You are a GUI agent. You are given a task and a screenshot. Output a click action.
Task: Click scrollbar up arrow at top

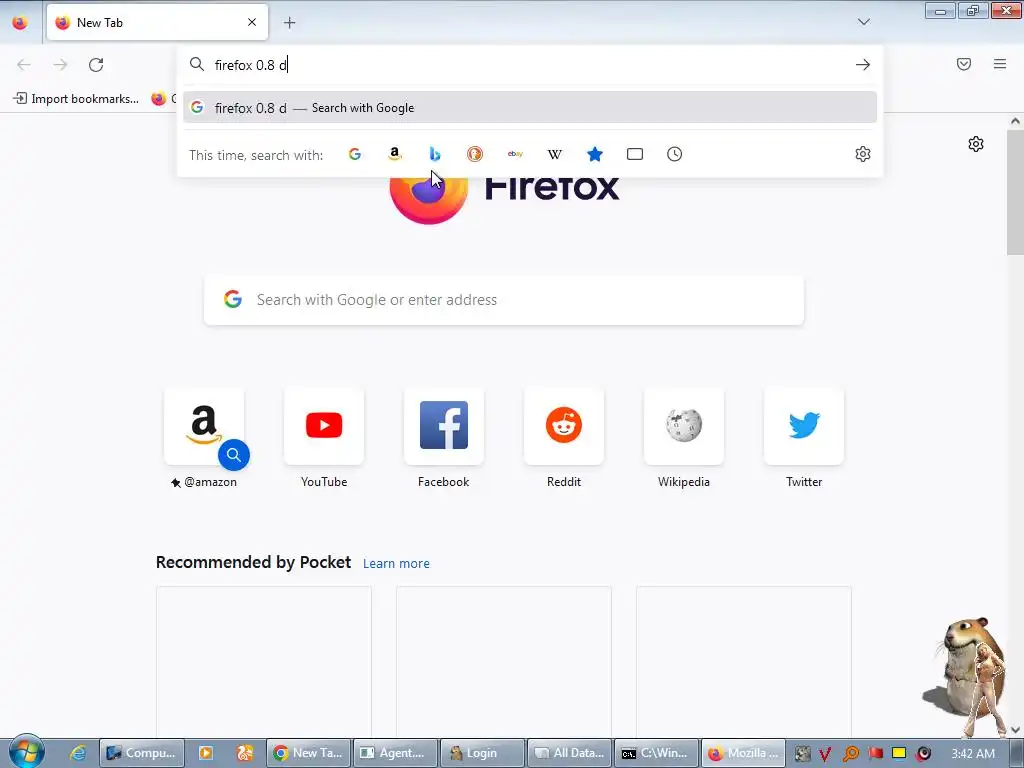point(1015,121)
